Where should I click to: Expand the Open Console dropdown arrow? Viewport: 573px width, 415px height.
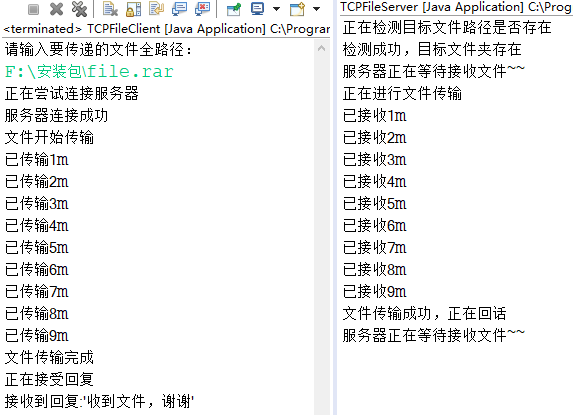click(x=317, y=9)
